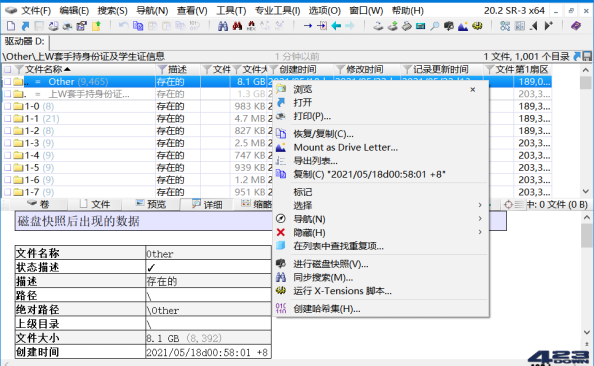
Task: Click the Mount as drive letter toolbar icon
Action: pyautogui.click(x=463, y=26)
